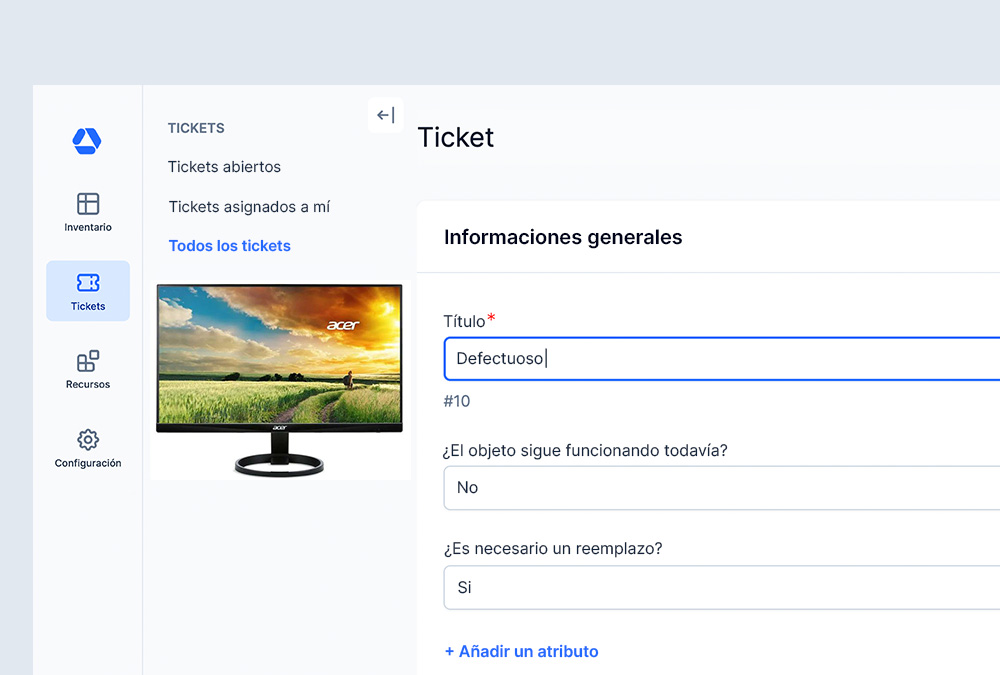Collapse the ticket list using the arrow icon
The width and height of the screenshot is (1000, 675).
(x=385, y=115)
